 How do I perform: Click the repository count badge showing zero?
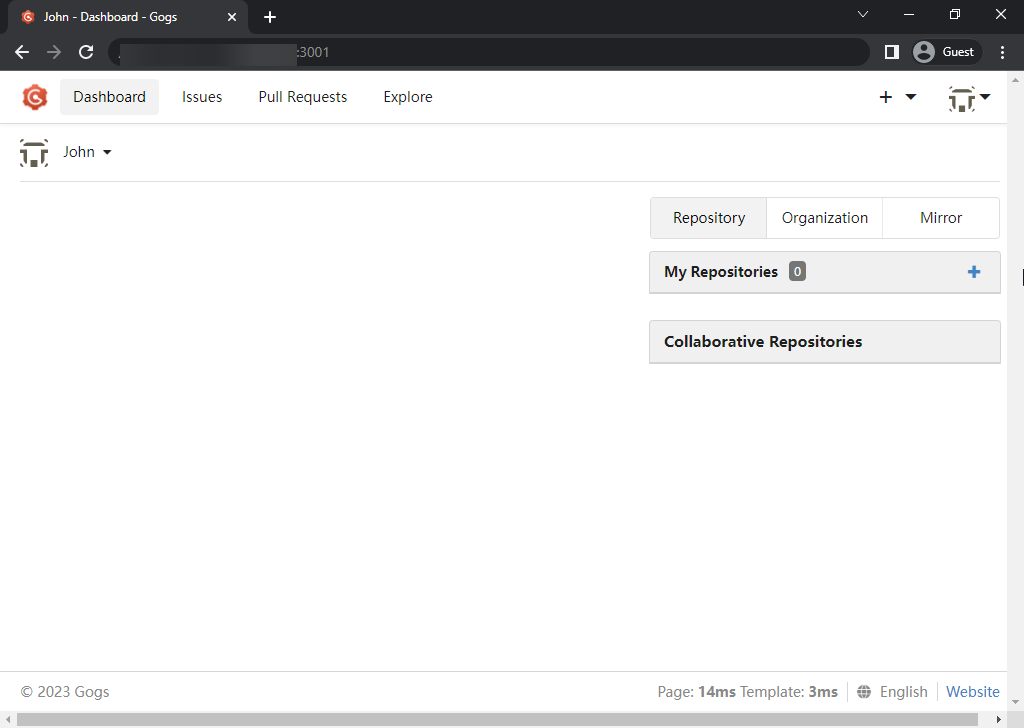pos(797,271)
